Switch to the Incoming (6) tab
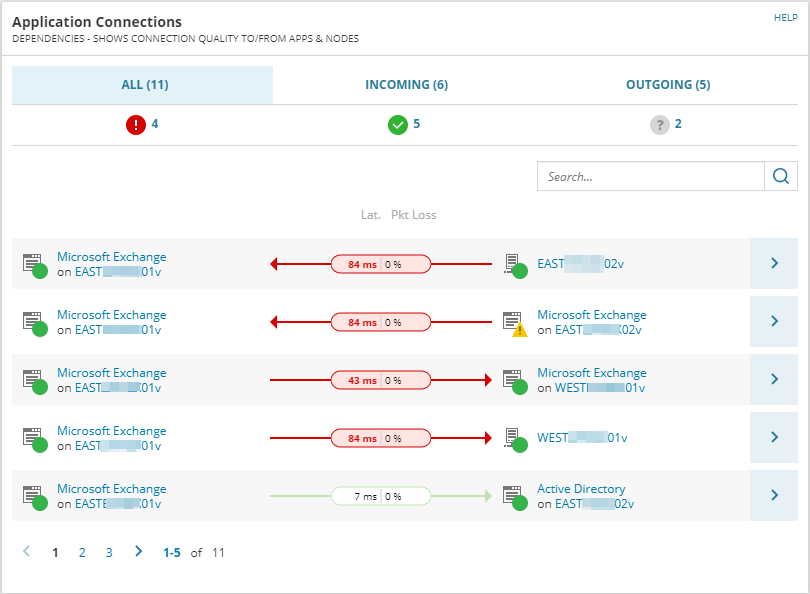 coord(406,85)
